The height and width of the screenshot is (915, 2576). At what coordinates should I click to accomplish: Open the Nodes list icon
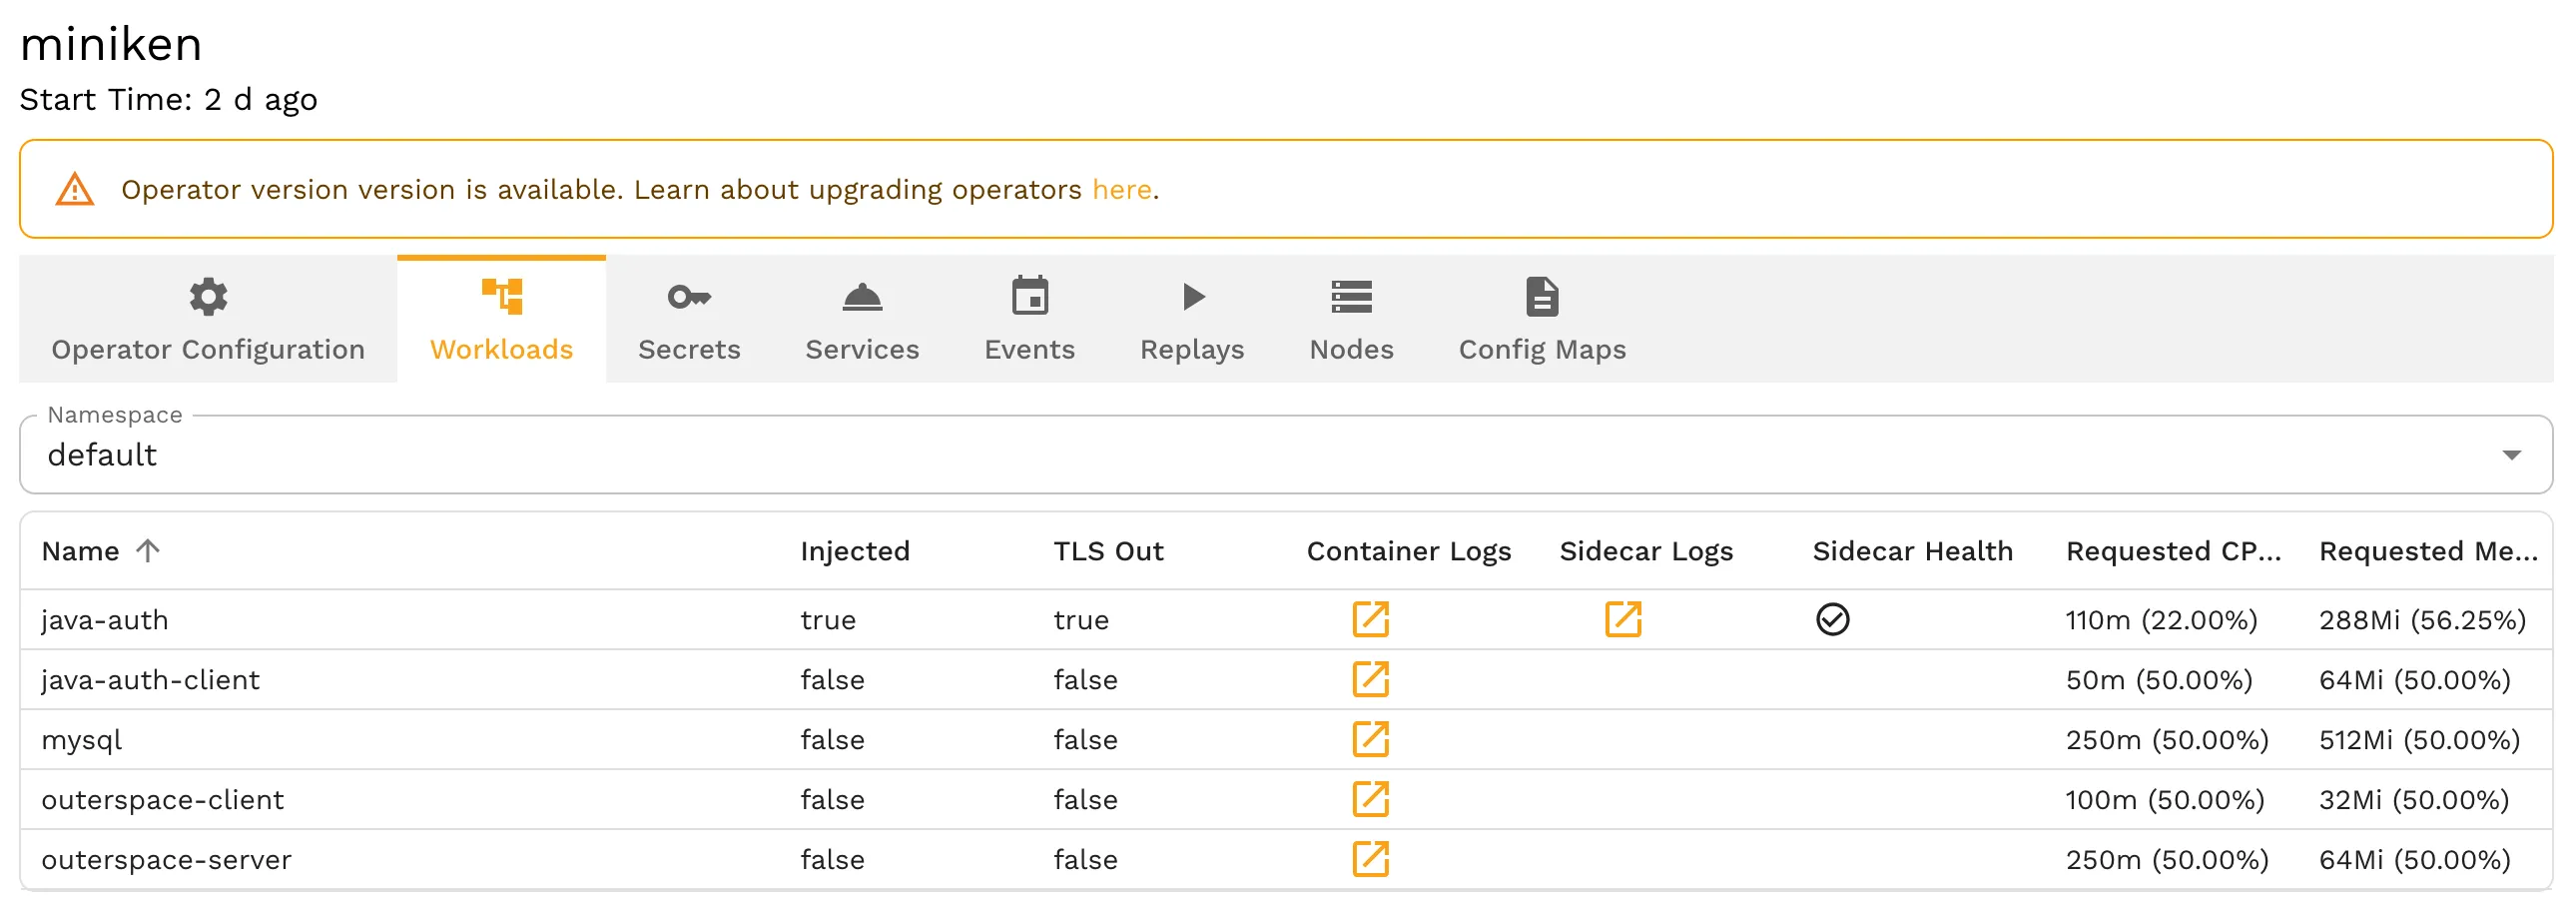tap(1351, 296)
